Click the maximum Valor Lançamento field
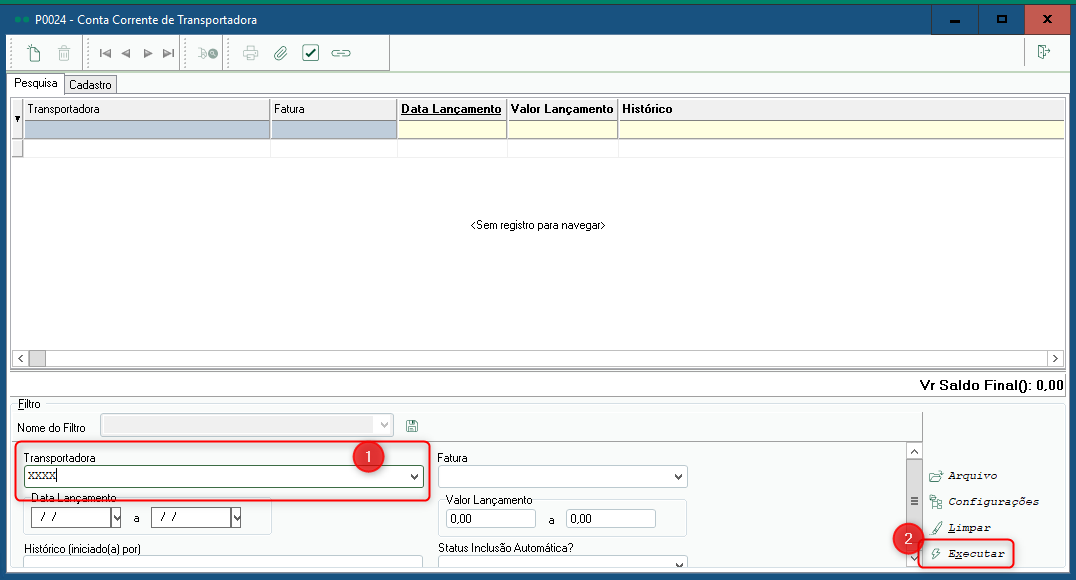This screenshot has width=1076, height=580. (611, 519)
